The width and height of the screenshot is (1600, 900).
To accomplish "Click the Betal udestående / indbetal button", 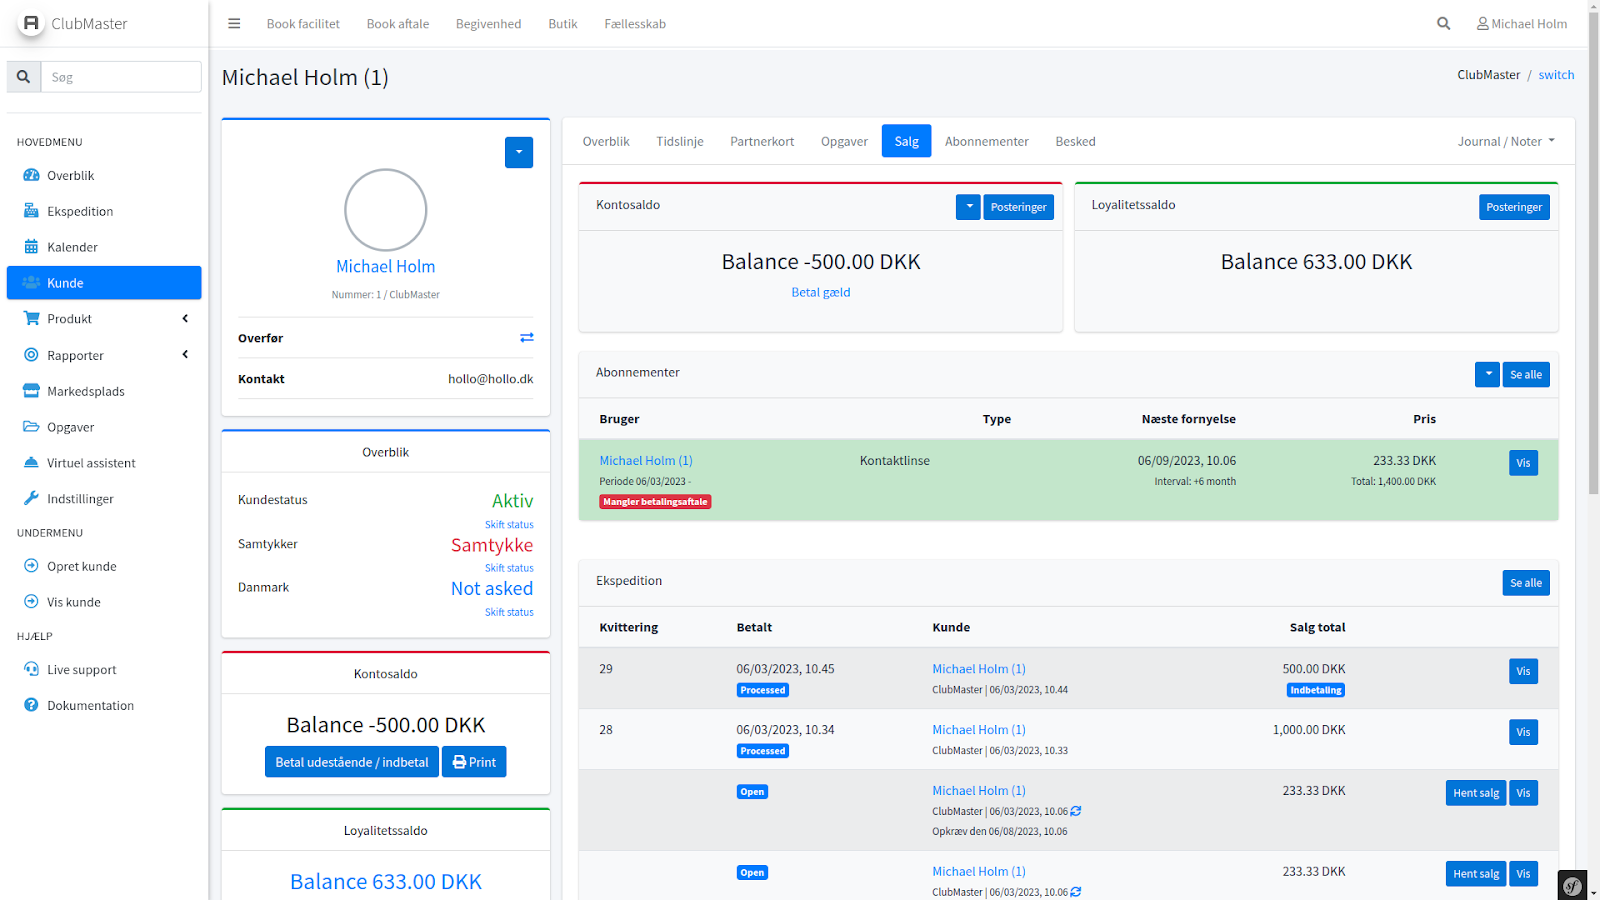I will (x=351, y=762).
